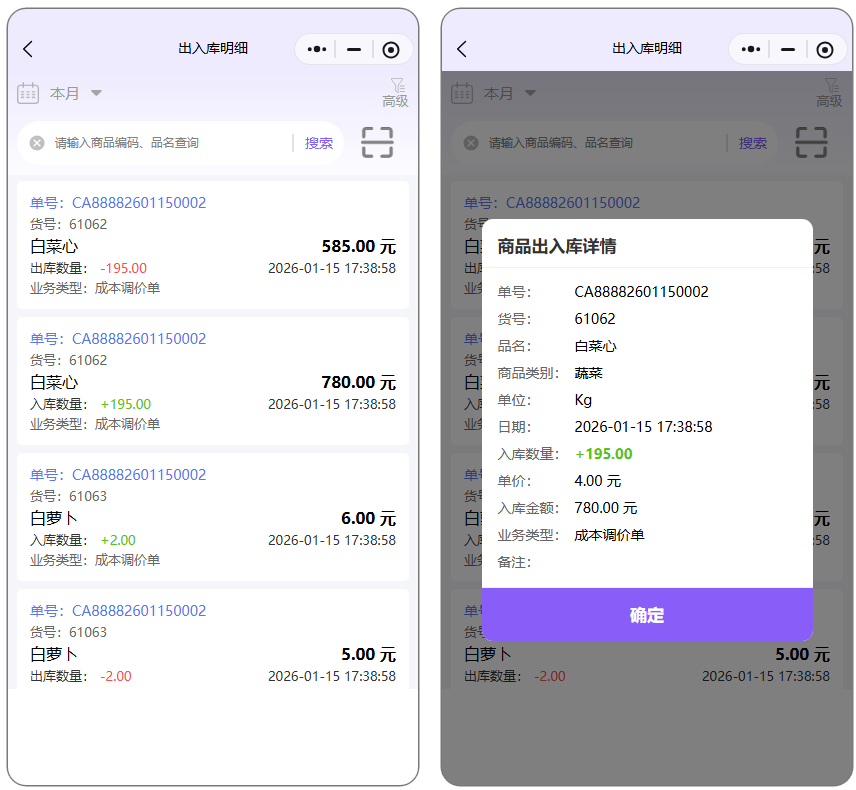The image size is (856, 790).
Task: Click -195.00 outbound quantity on left screen
Action: pyautogui.click(x=123, y=268)
